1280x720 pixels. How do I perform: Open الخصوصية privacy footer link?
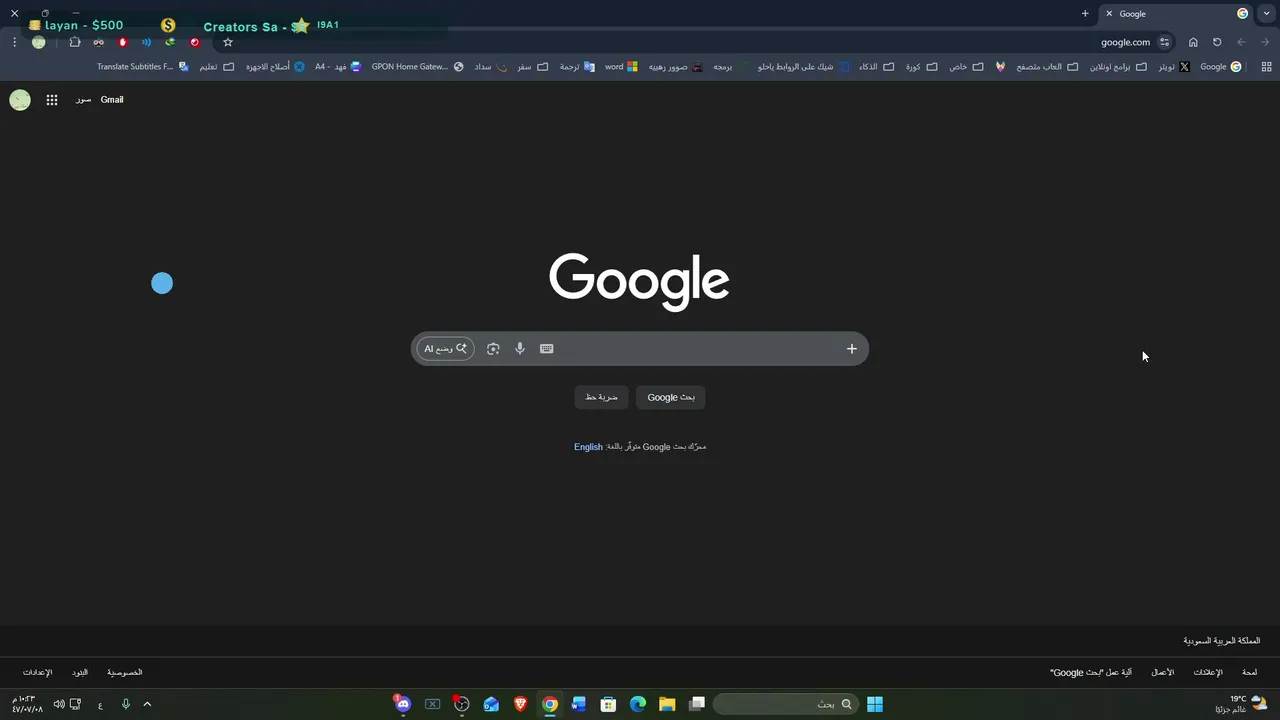tap(125, 673)
